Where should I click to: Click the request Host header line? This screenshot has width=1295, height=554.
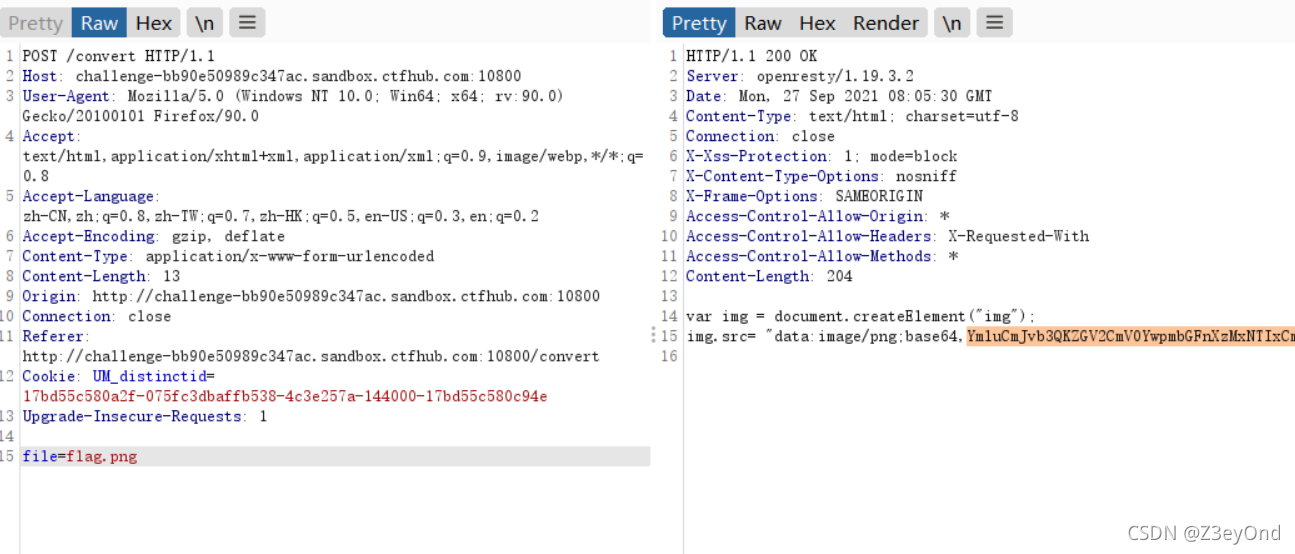272,76
